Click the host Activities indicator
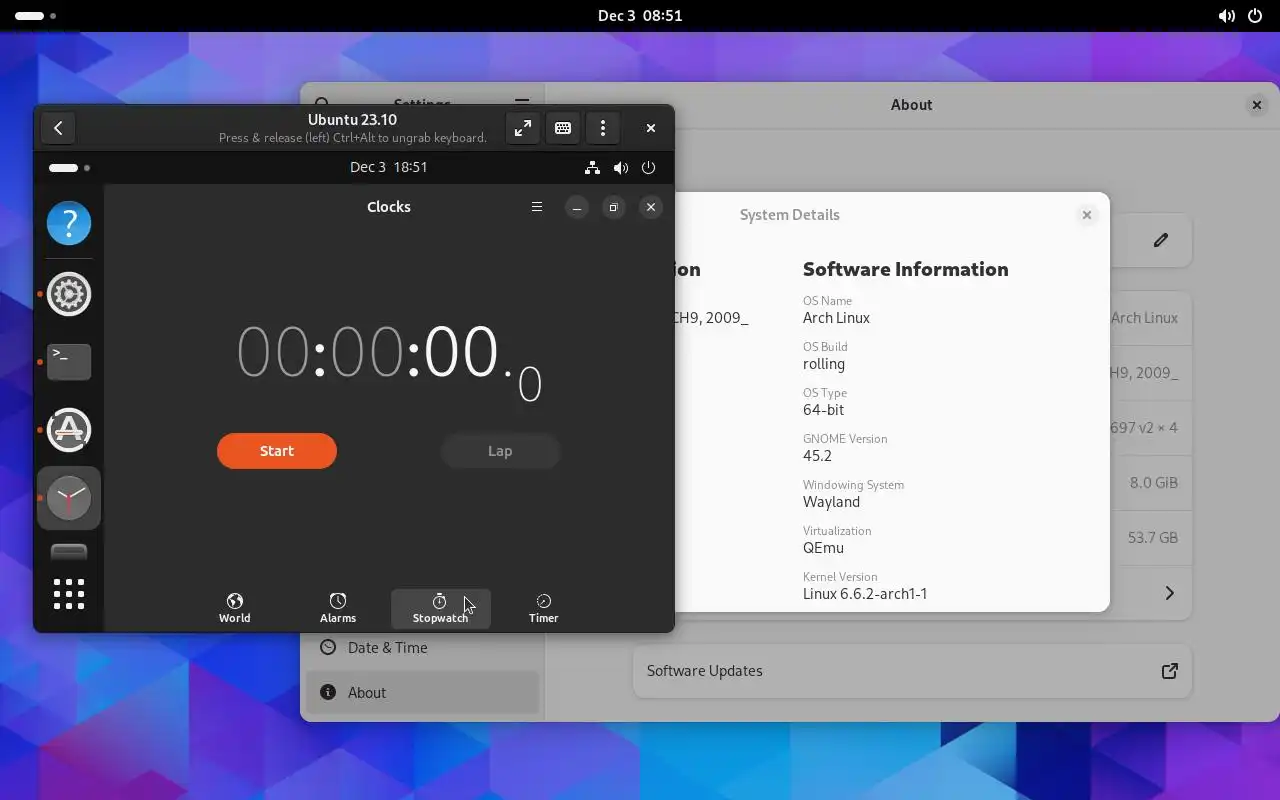 pos(36,16)
